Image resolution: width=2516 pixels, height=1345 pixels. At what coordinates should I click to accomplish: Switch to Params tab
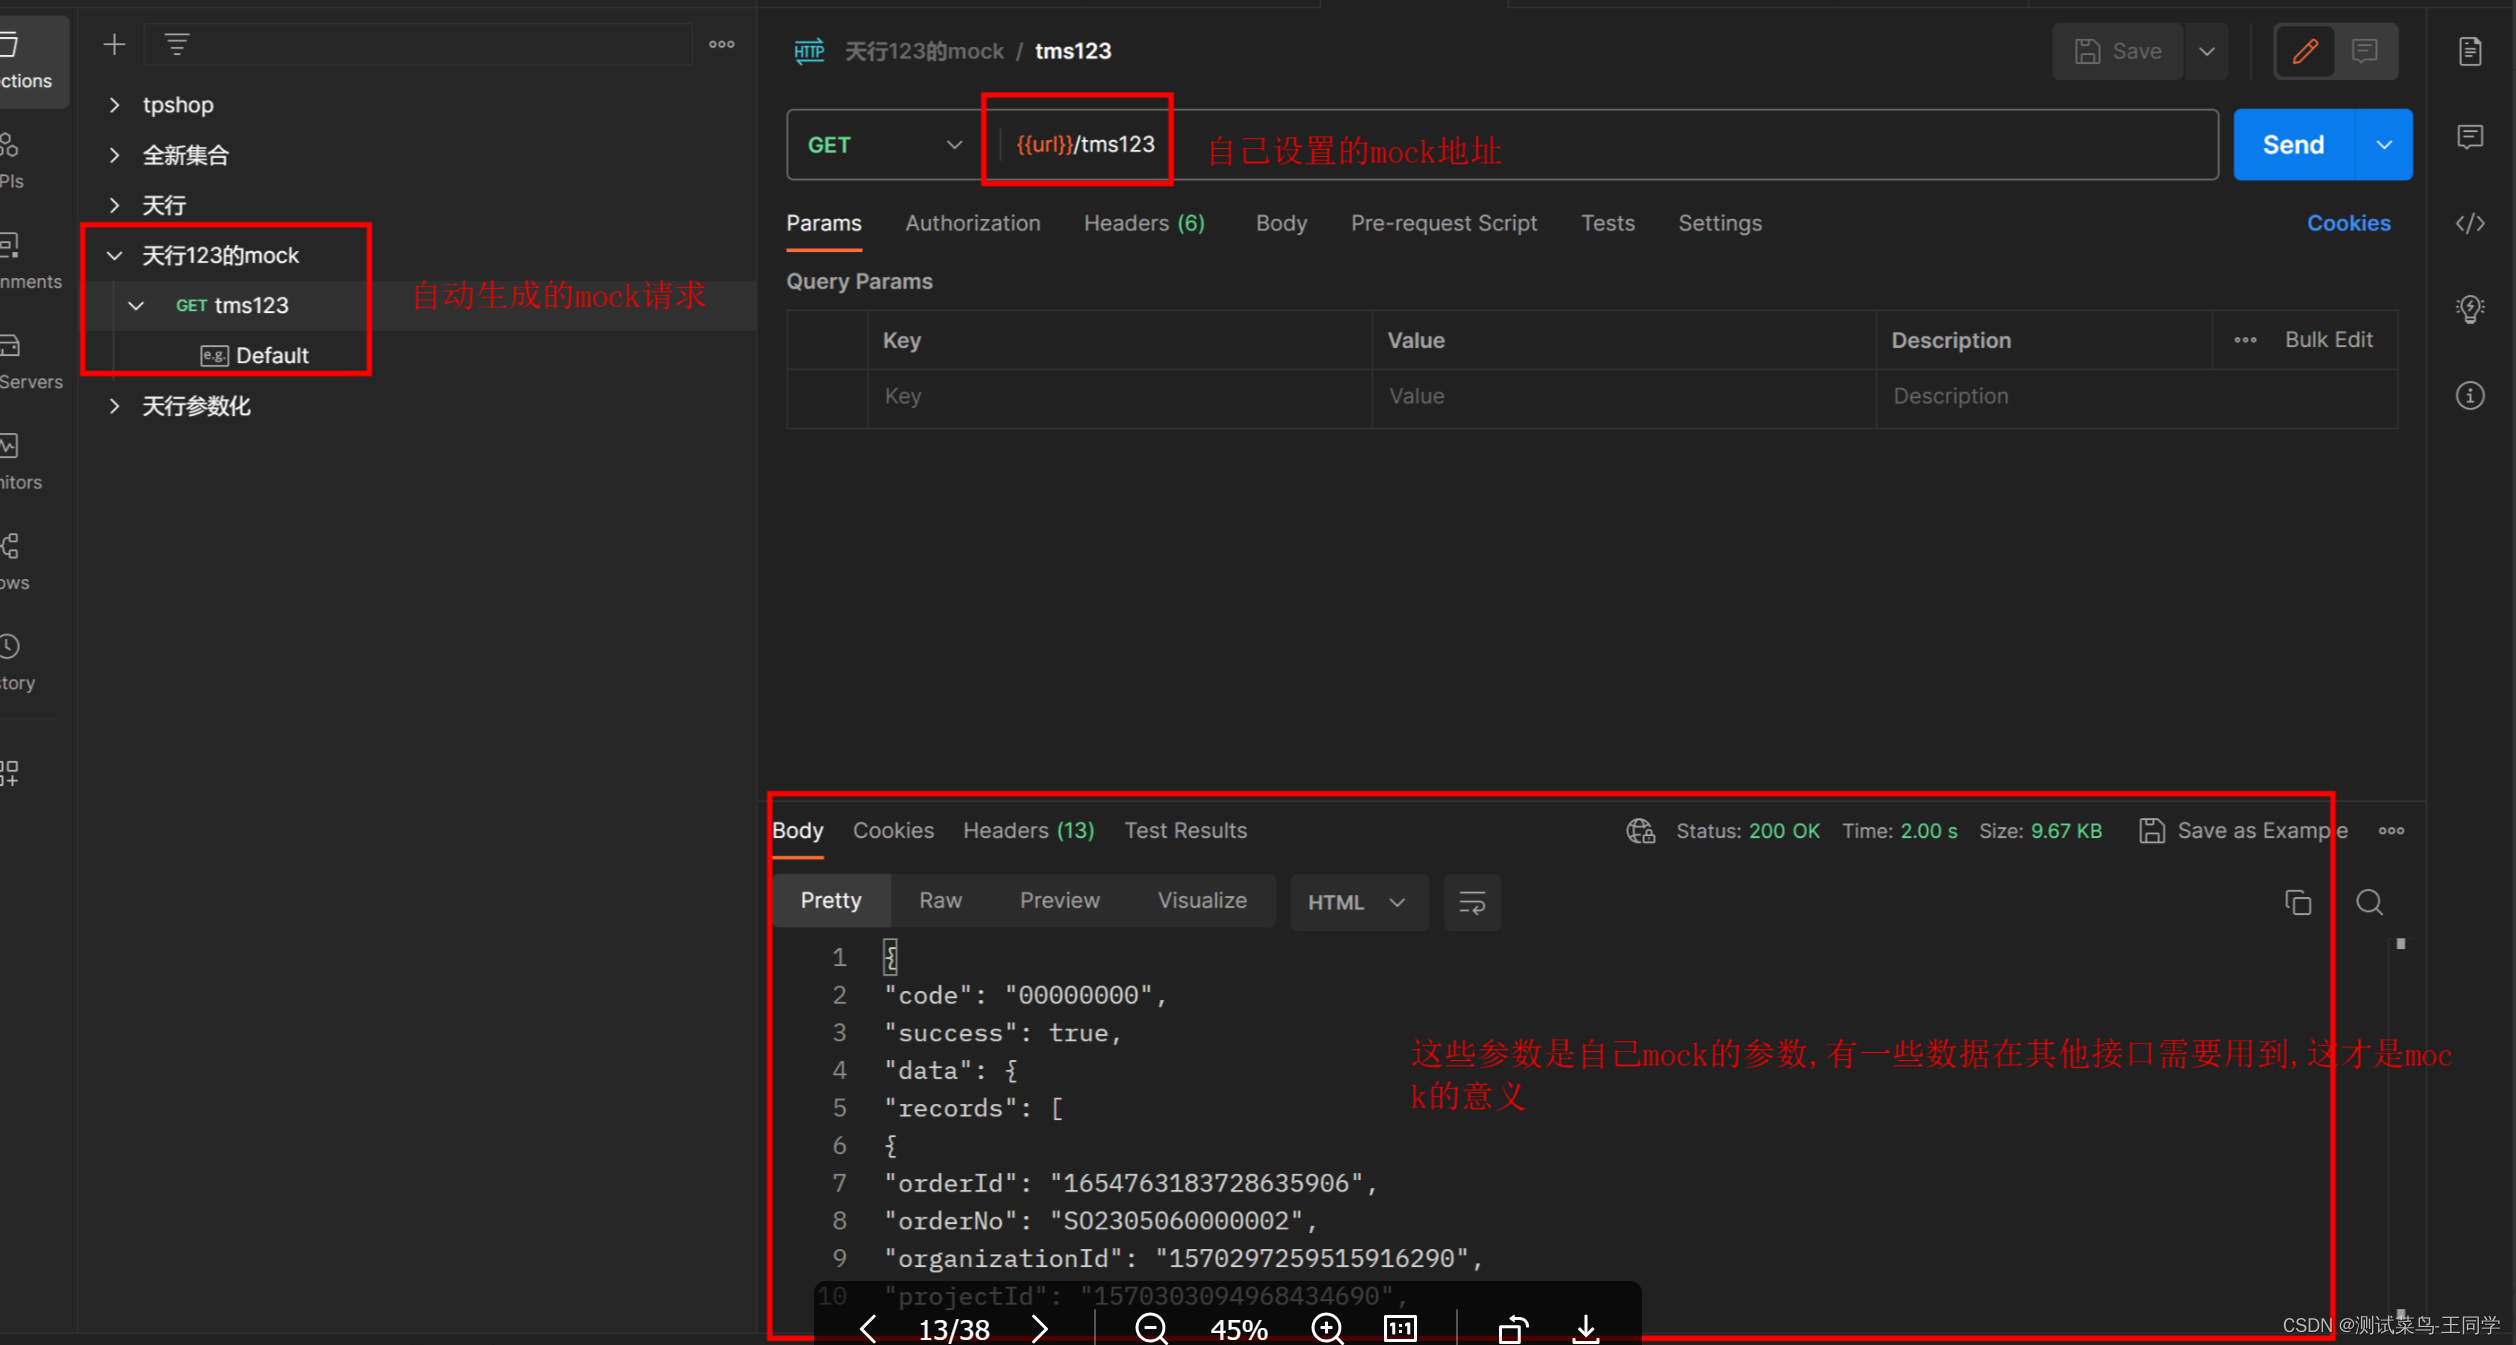[824, 223]
